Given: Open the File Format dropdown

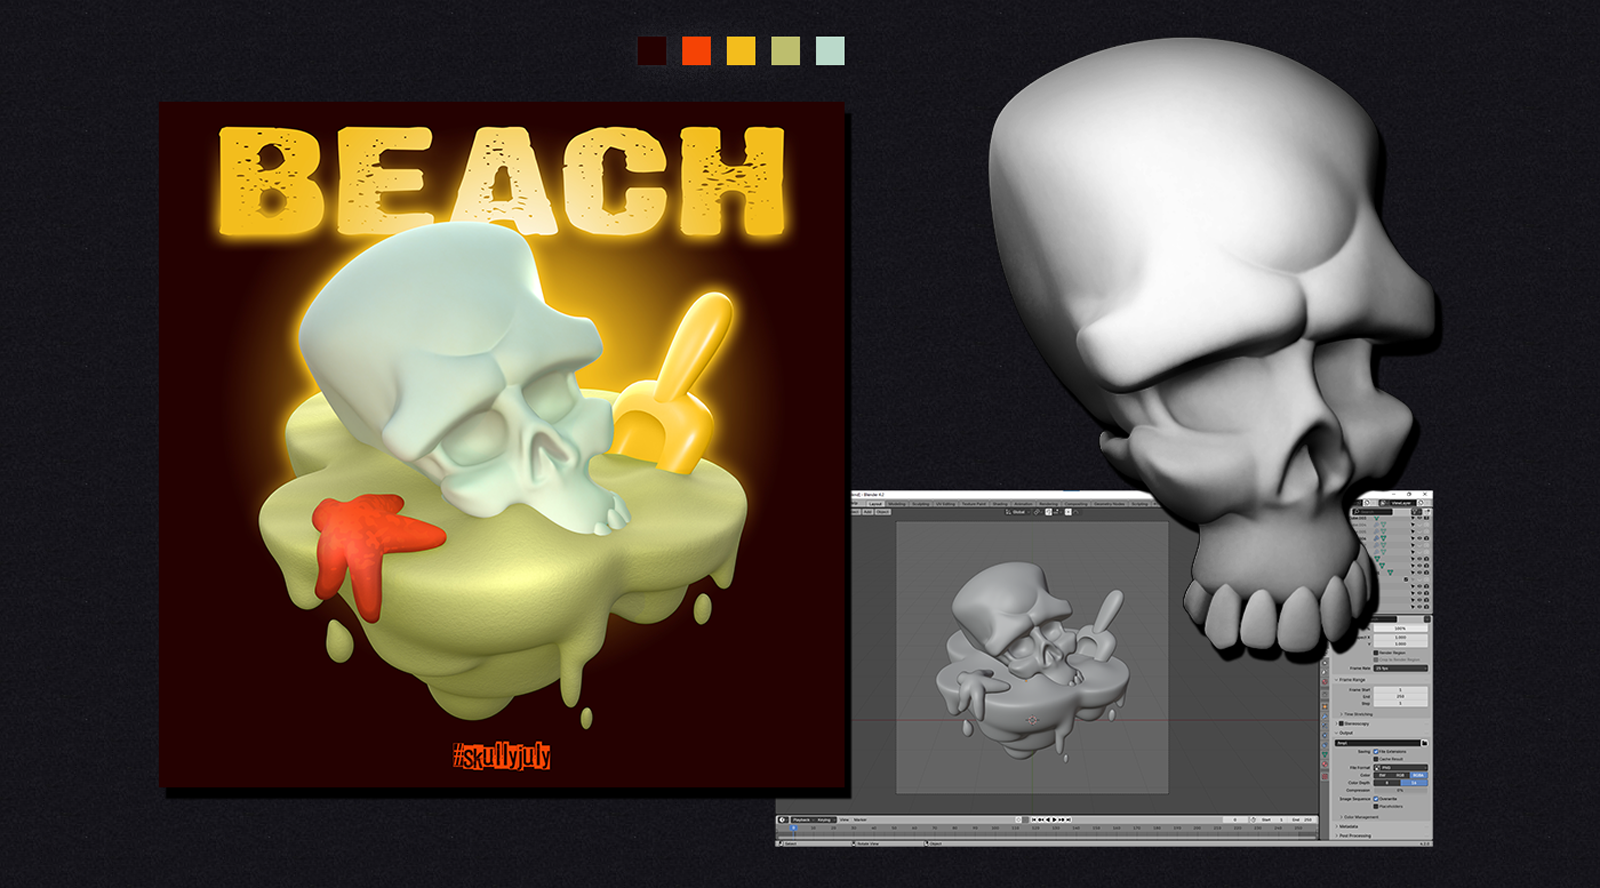Looking at the screenshot, I should click(1400, 767).
